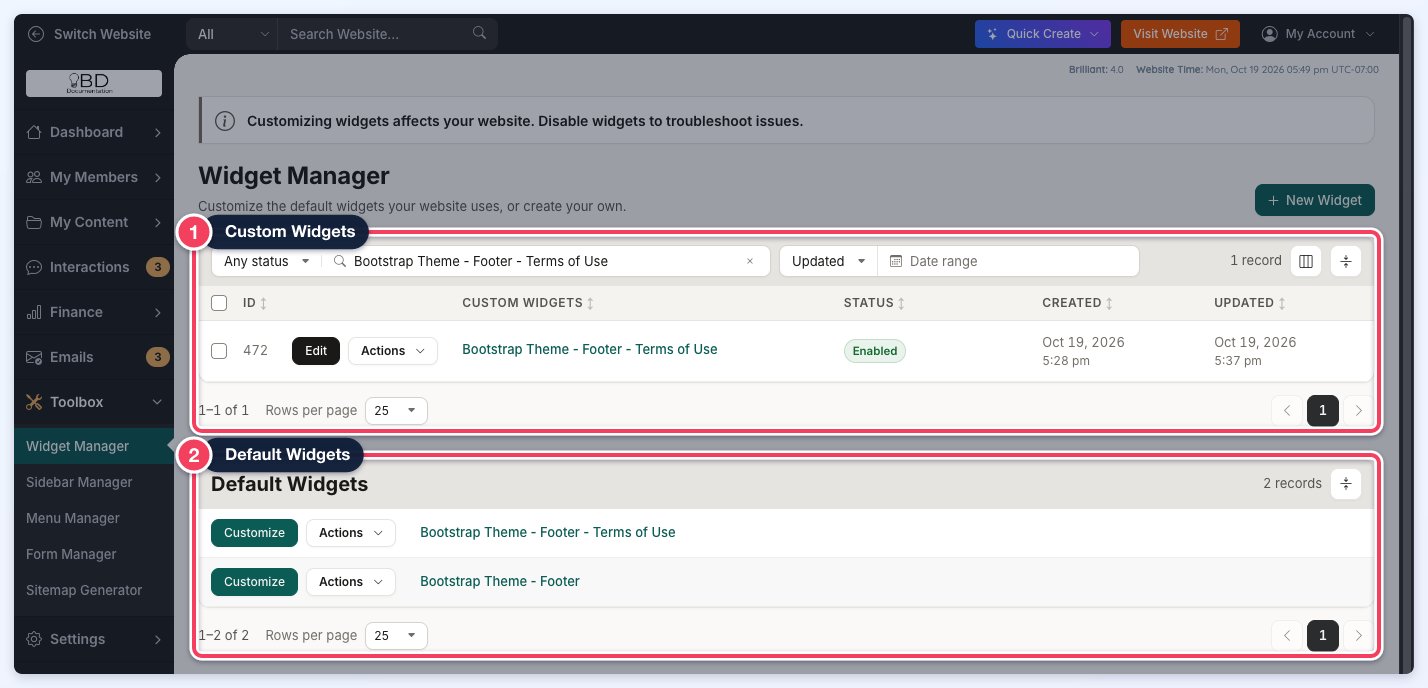The image size is (1428, 688).
Task: Open column visibility icon in Custom Widgets
Action: [1306, 261]
